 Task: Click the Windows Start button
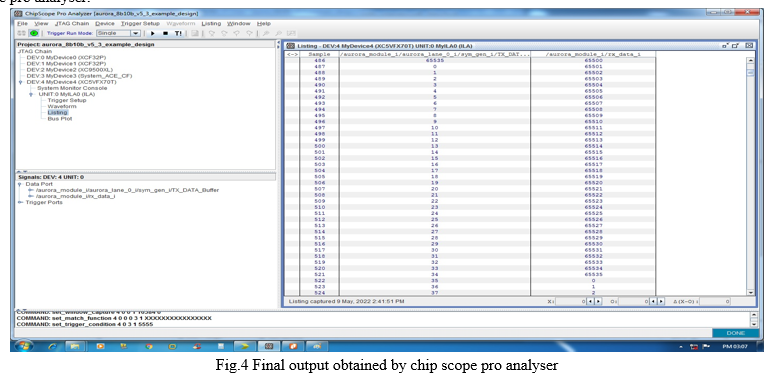coord(23,346)
